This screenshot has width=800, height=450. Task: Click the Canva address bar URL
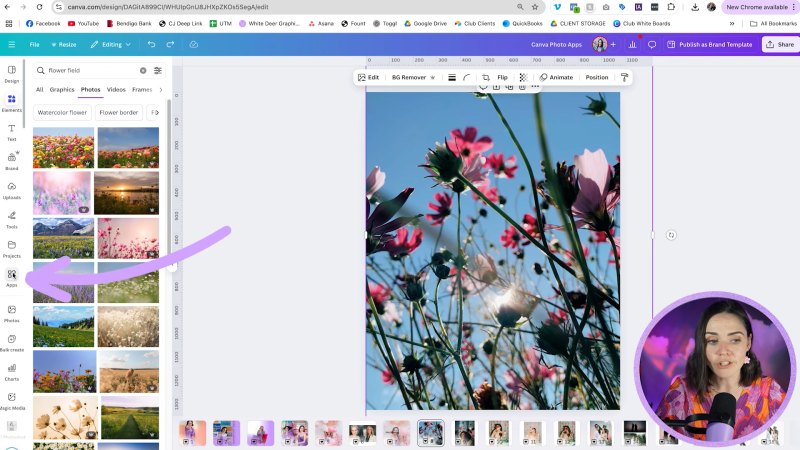168,7
